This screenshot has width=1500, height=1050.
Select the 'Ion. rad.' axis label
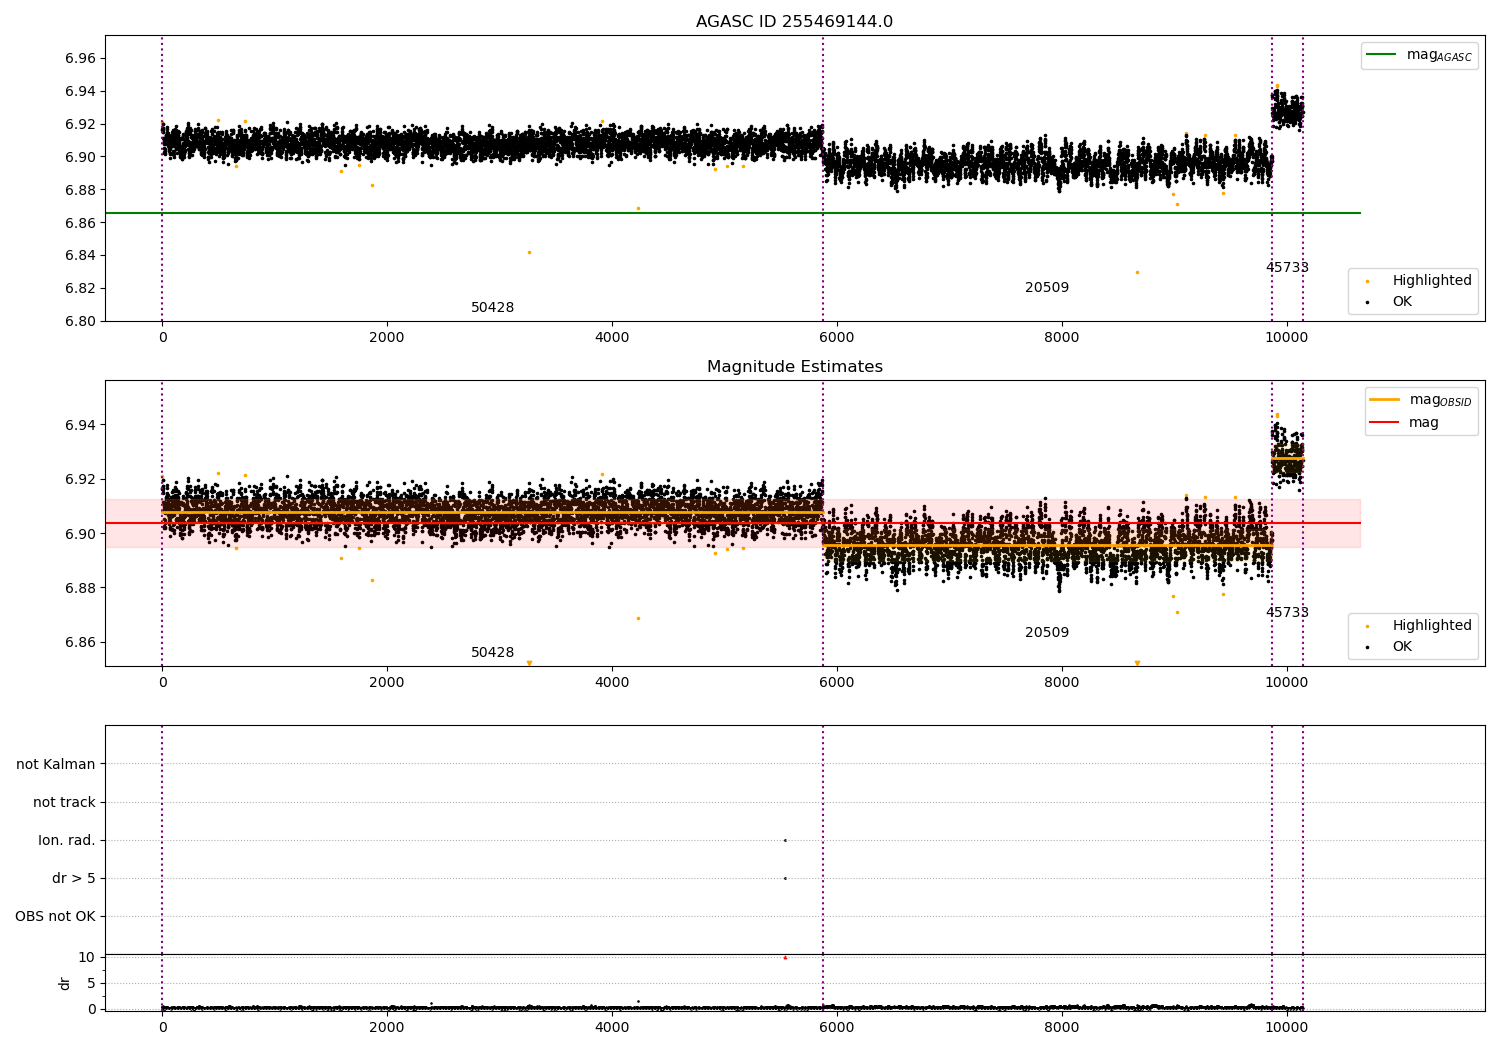[x=67, y=840]
